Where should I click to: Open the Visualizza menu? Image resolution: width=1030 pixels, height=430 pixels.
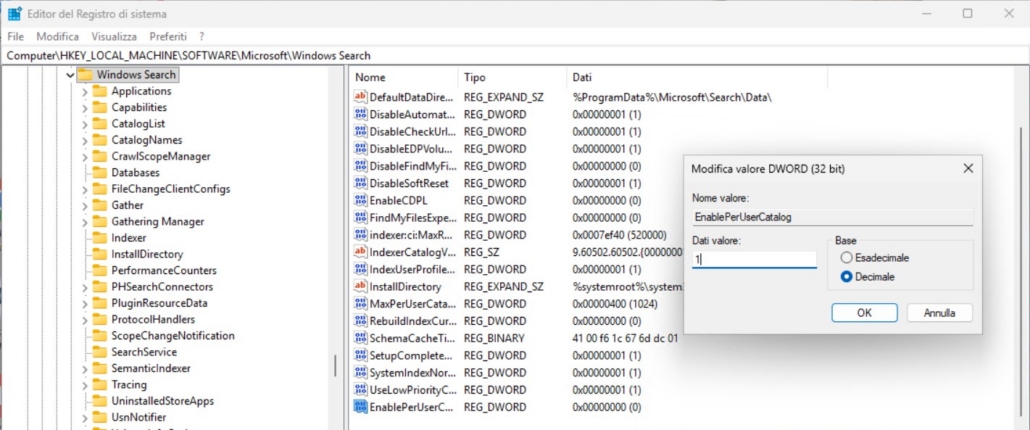coord(114,37)
